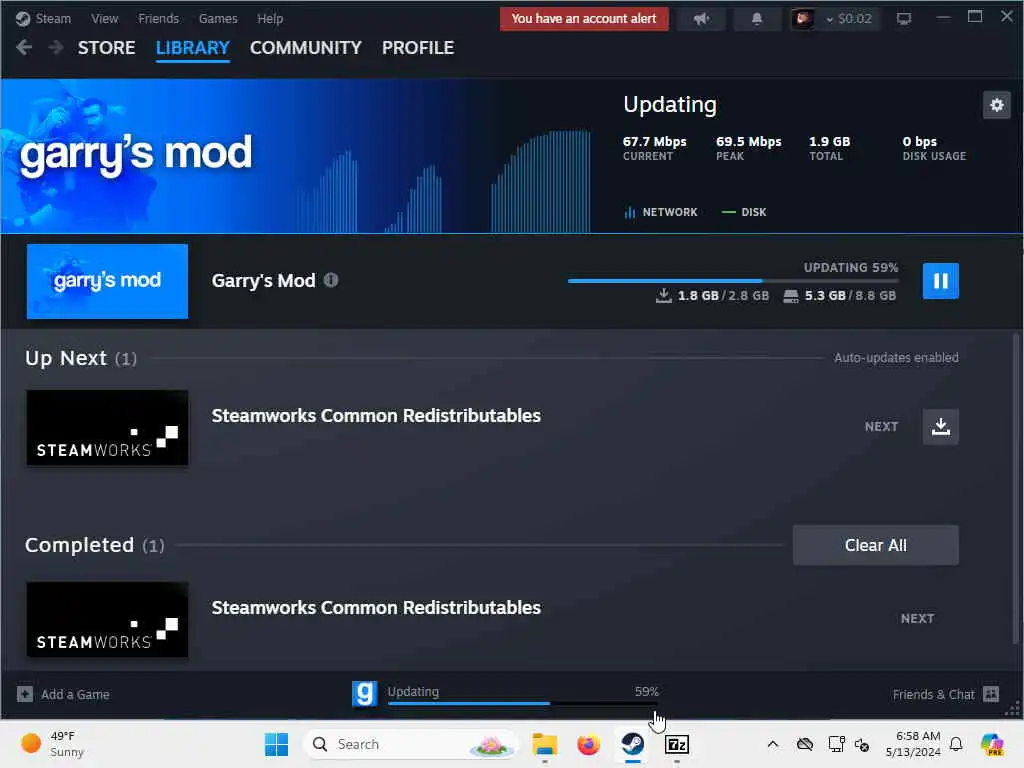Click the 67.7 Mbps CURRENT speed value

[x=654, y=142]
